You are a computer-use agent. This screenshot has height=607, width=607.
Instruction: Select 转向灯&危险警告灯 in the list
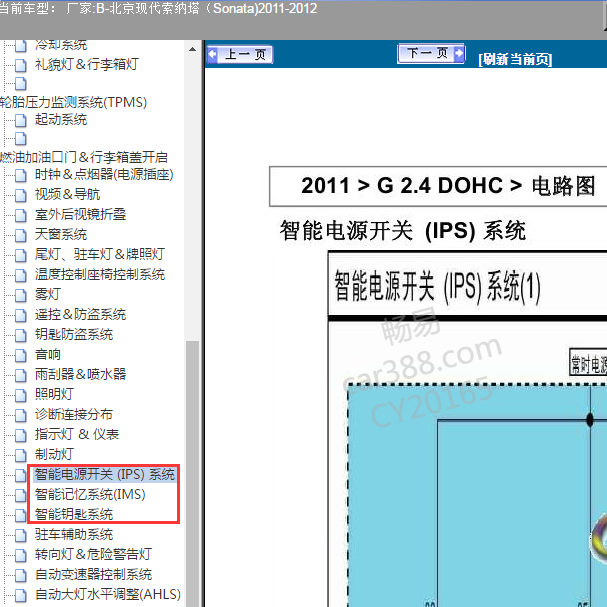tap(93, 554)
